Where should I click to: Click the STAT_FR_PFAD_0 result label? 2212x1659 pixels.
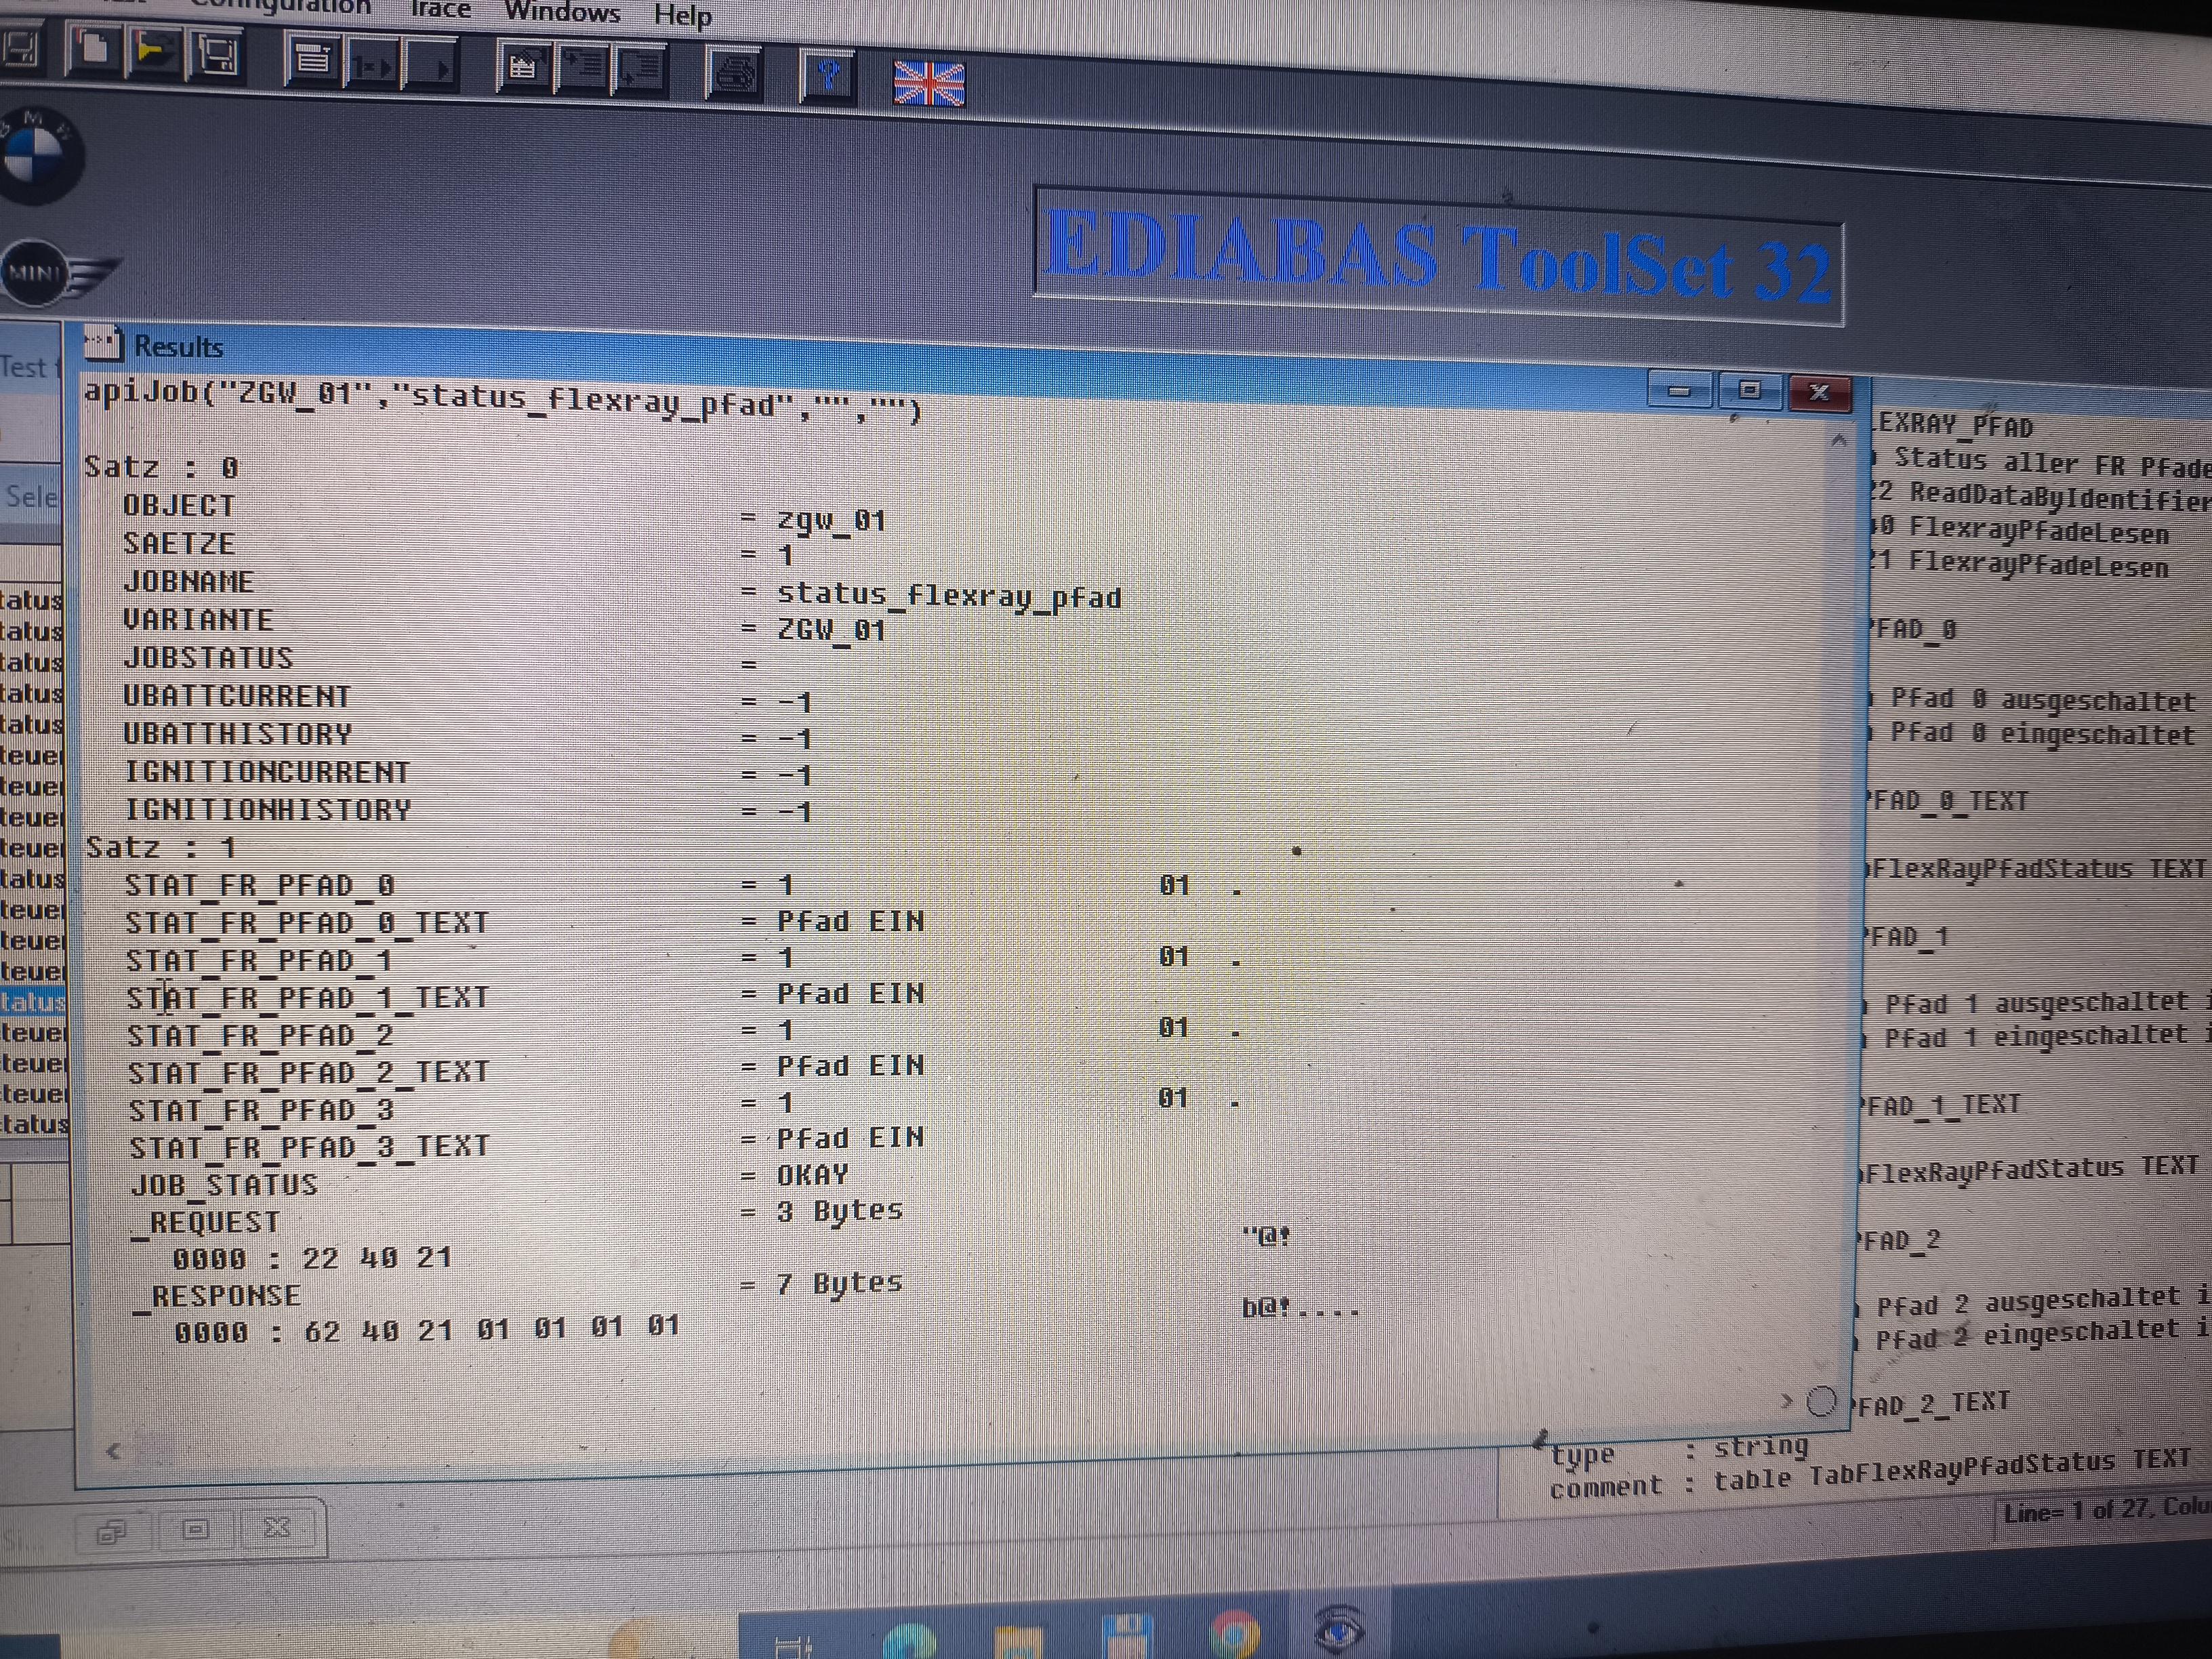(x=260, y=885)
